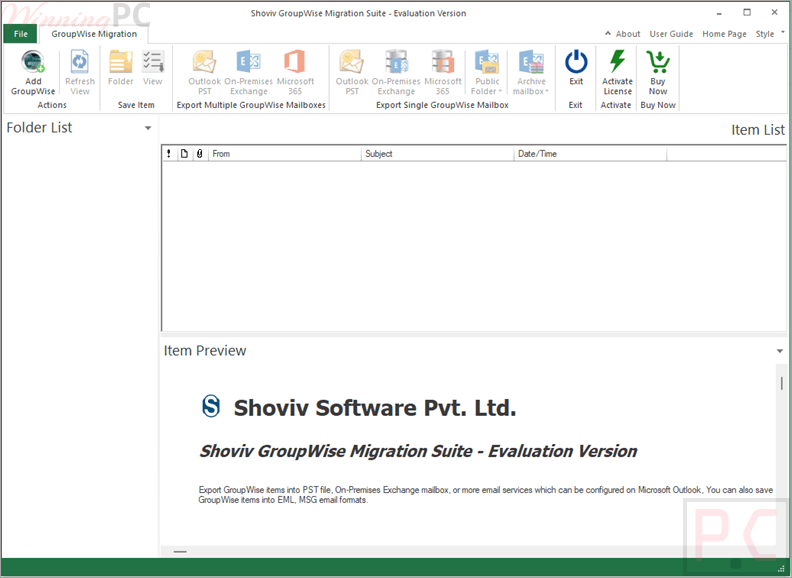The image size is (792, 578).
Task: Click the Buy Now cart icon
Action: coord(658,62)
